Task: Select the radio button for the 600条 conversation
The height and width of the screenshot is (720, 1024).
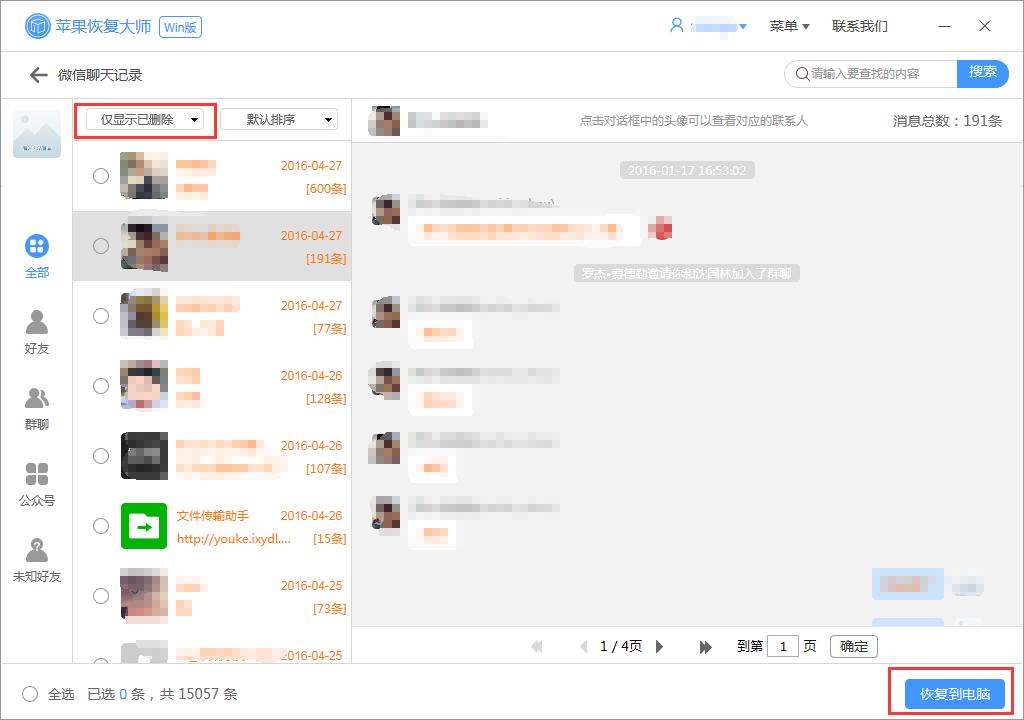Action: click(101, 175)
